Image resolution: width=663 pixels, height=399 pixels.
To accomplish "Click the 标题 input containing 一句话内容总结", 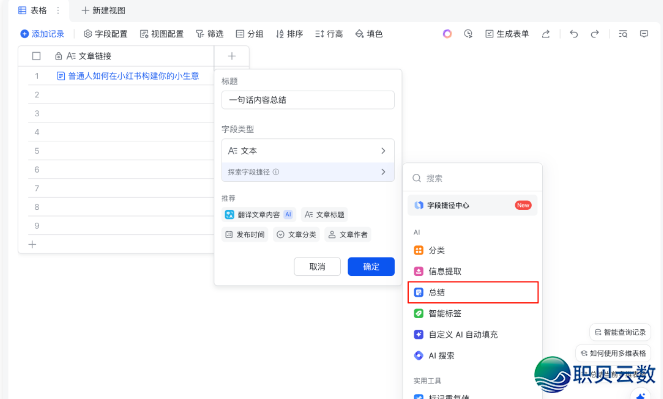I will 308,100.
